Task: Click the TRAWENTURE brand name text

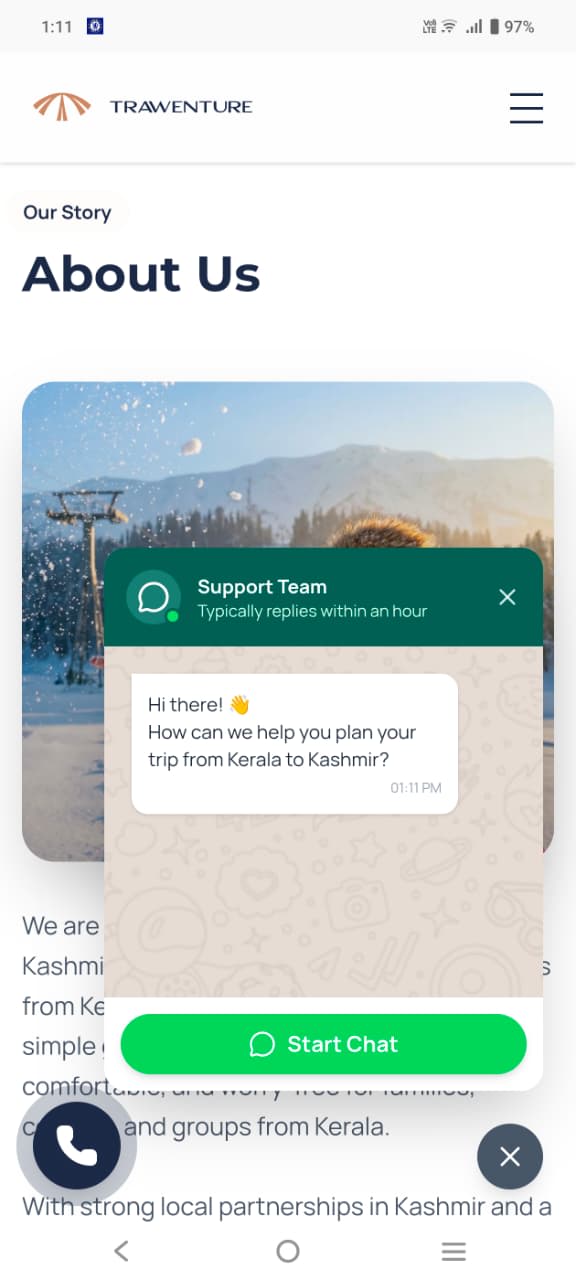Action: (x=181, y=107)
